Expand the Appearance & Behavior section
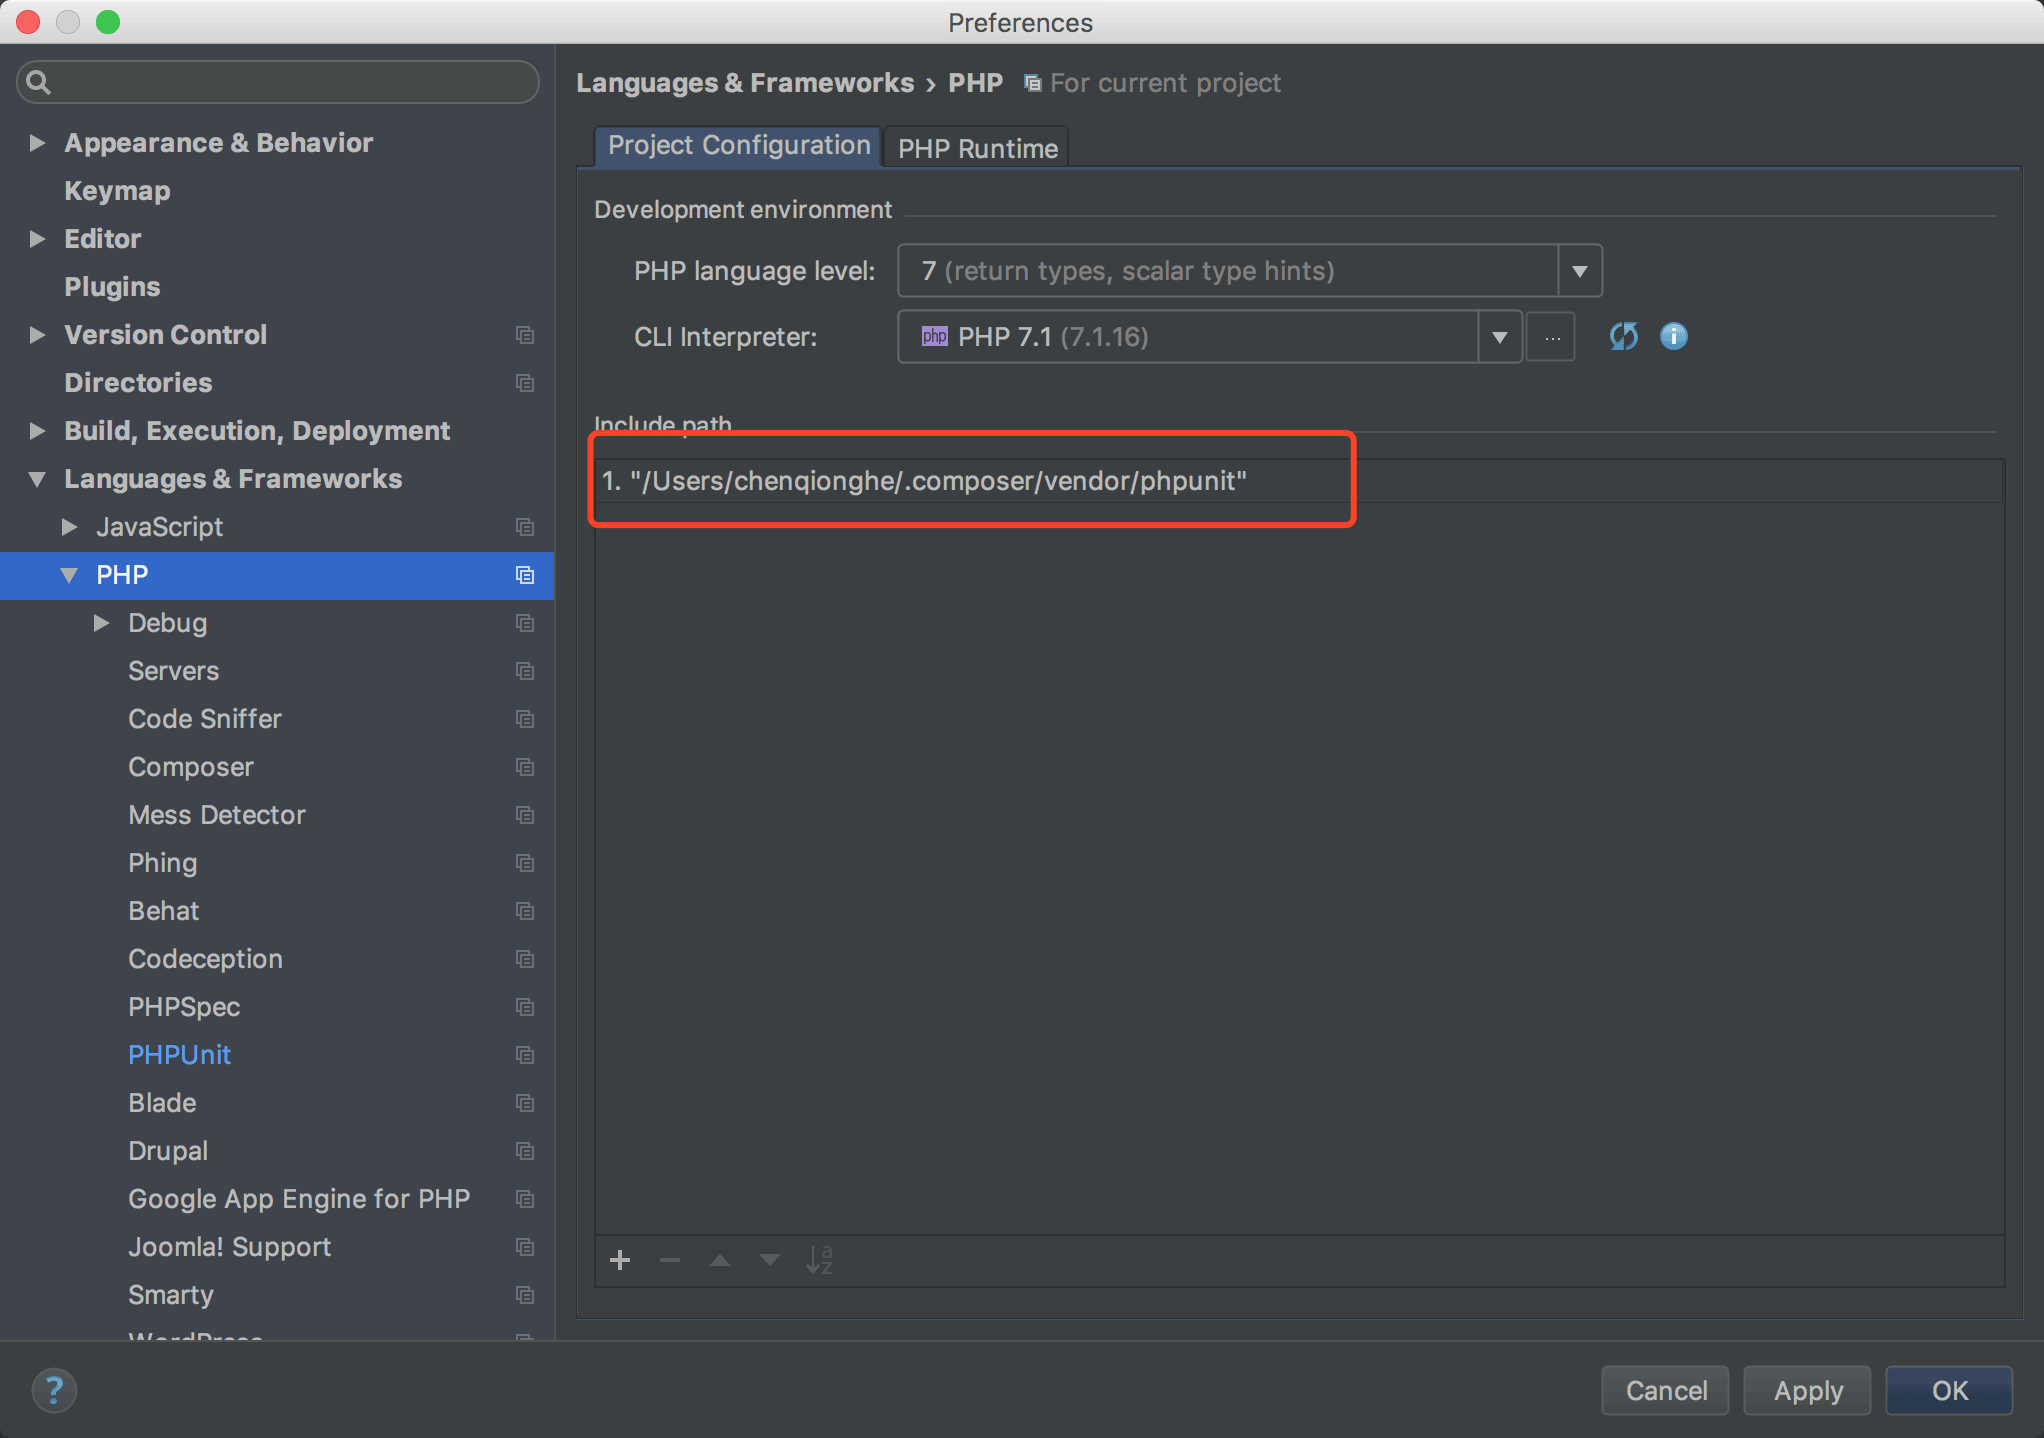The image size is (2044, 1438). (34, 143)
